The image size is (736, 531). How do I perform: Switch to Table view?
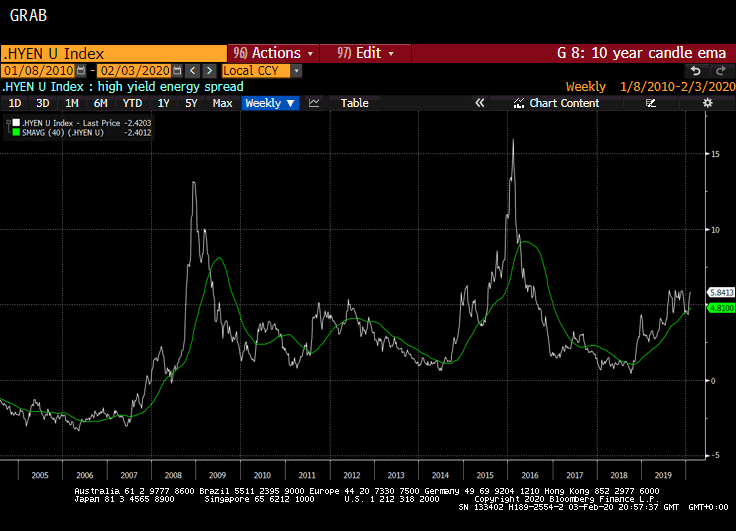[x=354, y=103]
